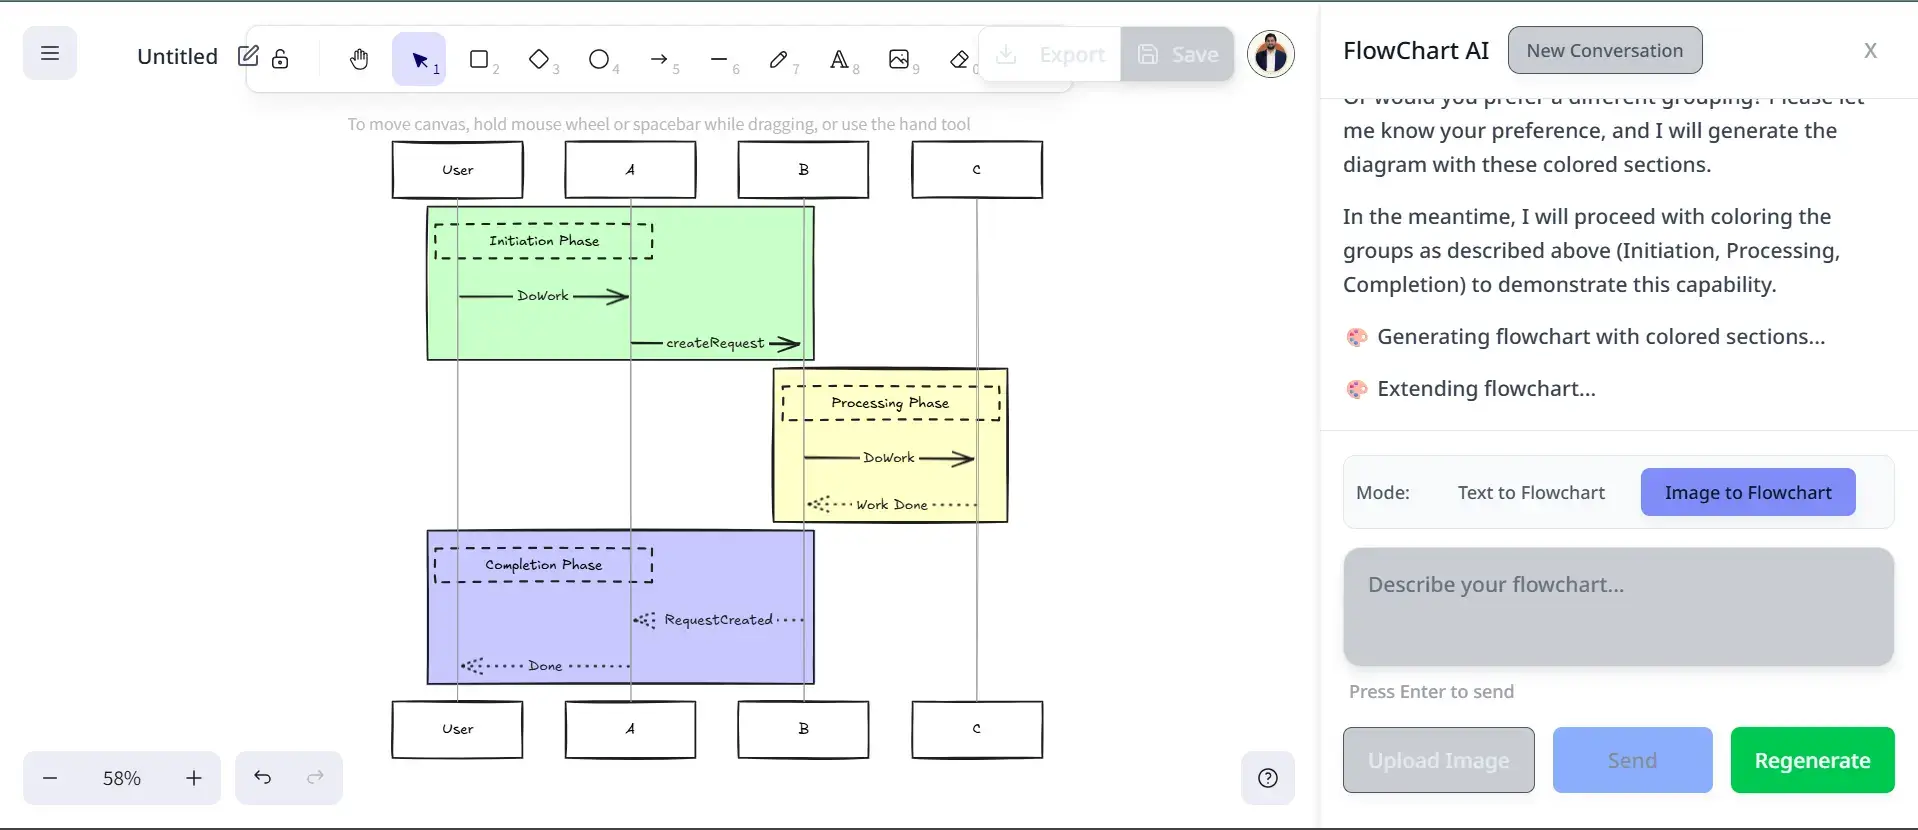Select the Line tool
The height and width of the screenshot is (830, 1918).
coord(719,60)
